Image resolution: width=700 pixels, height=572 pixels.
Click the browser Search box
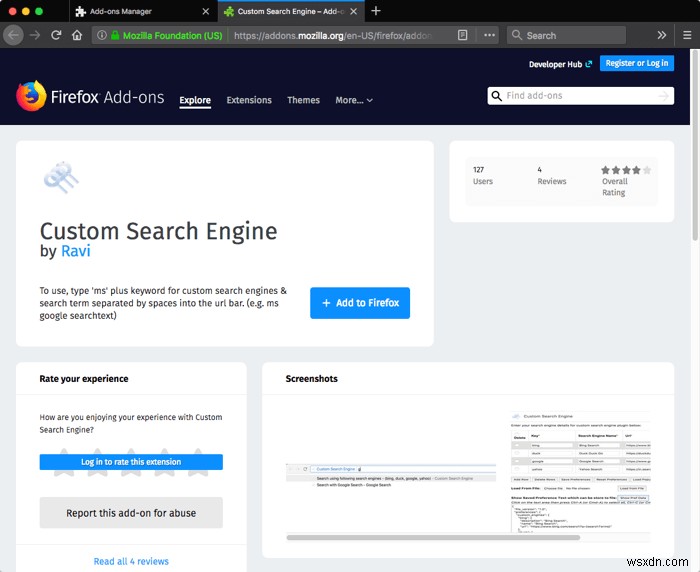566,35
